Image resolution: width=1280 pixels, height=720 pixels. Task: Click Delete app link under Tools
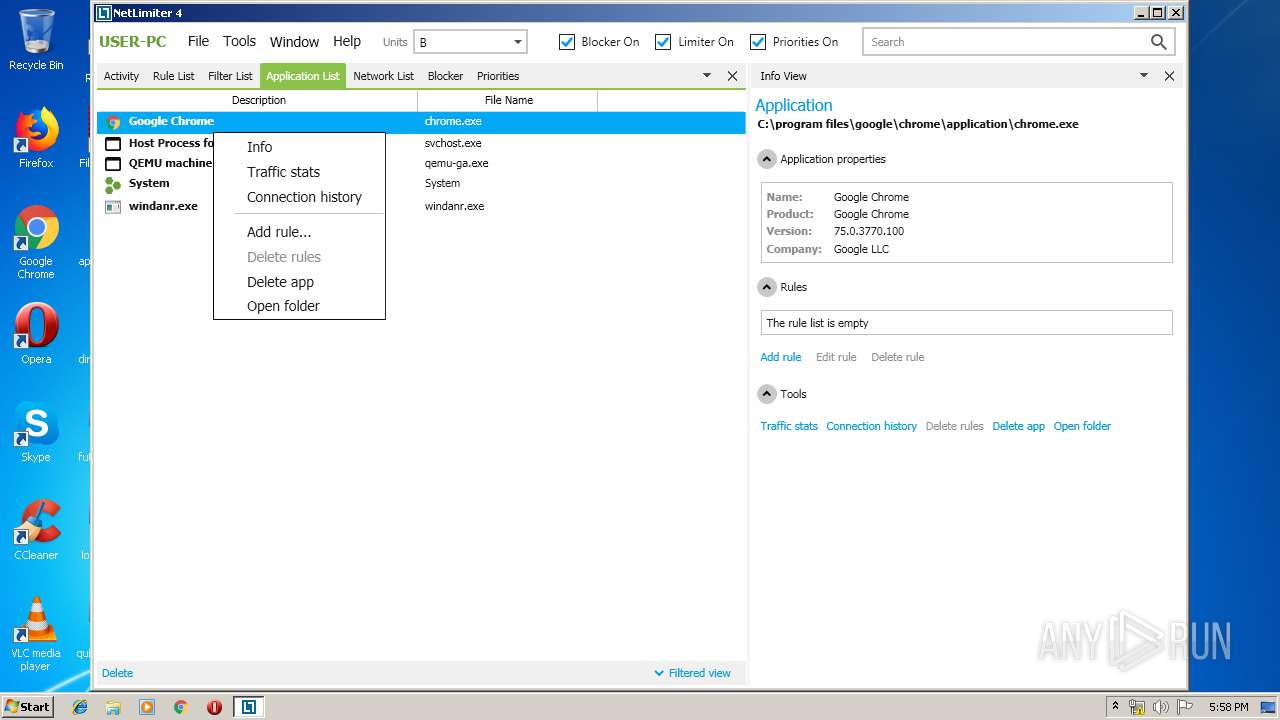[x=1018, y=426]
